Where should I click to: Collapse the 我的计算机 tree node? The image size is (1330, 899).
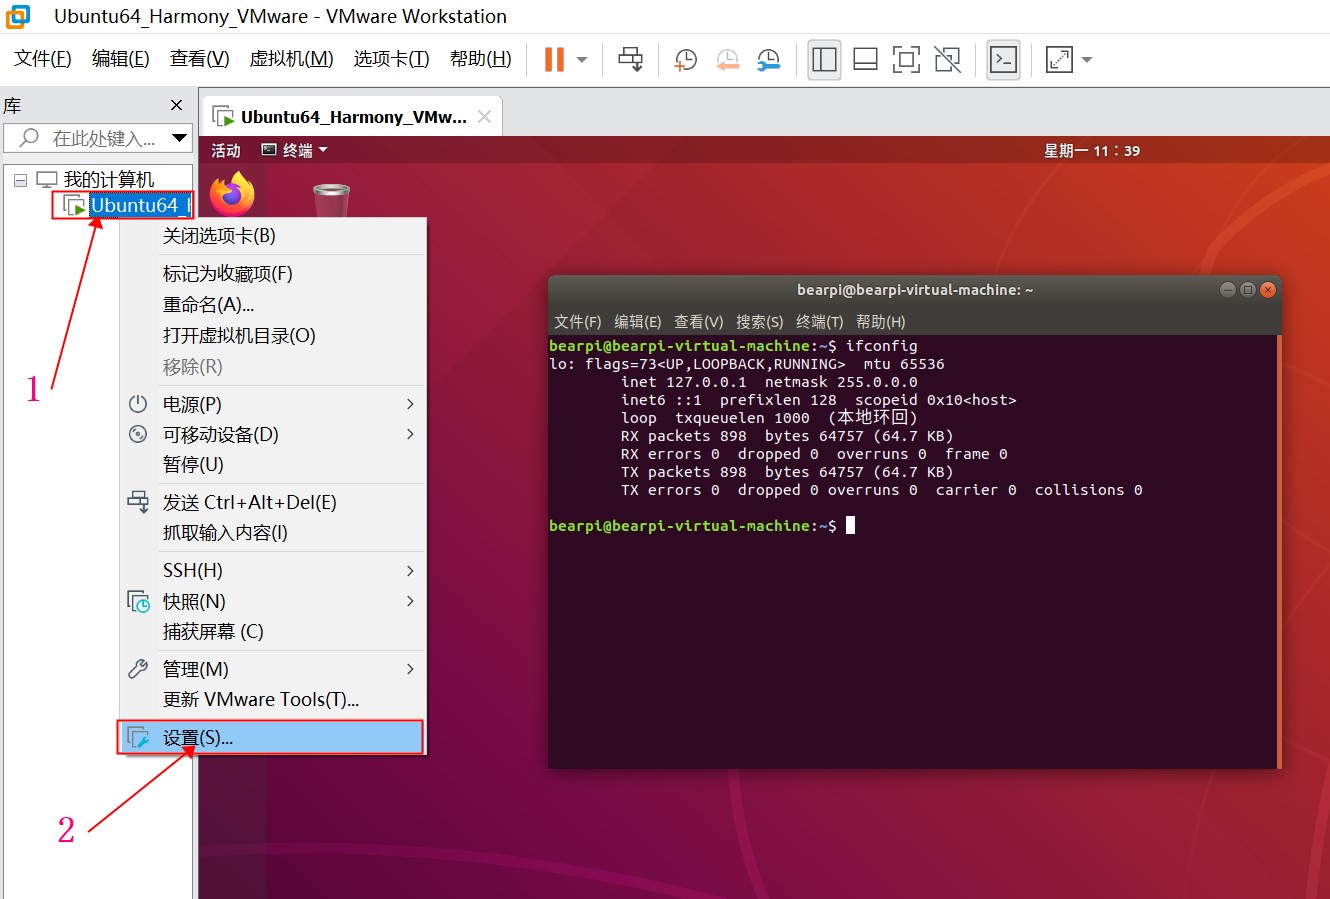(20, 180)
